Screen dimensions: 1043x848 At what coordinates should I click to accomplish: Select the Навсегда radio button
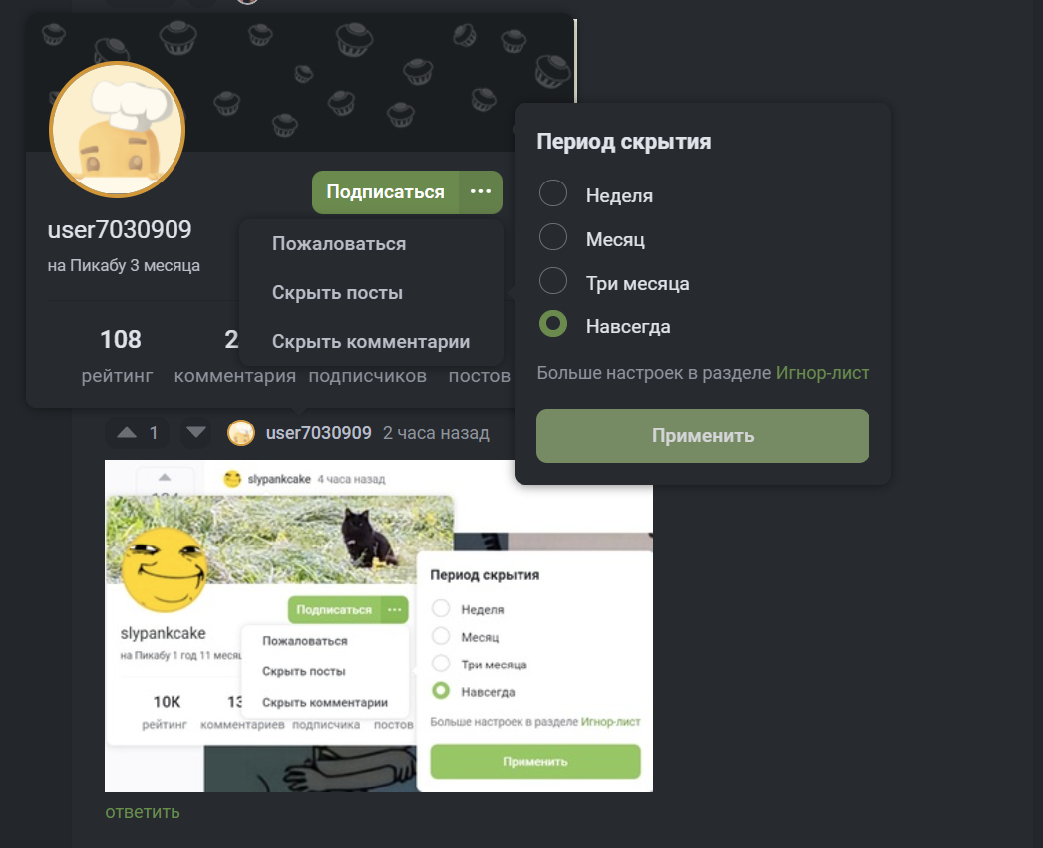point(553,325)
